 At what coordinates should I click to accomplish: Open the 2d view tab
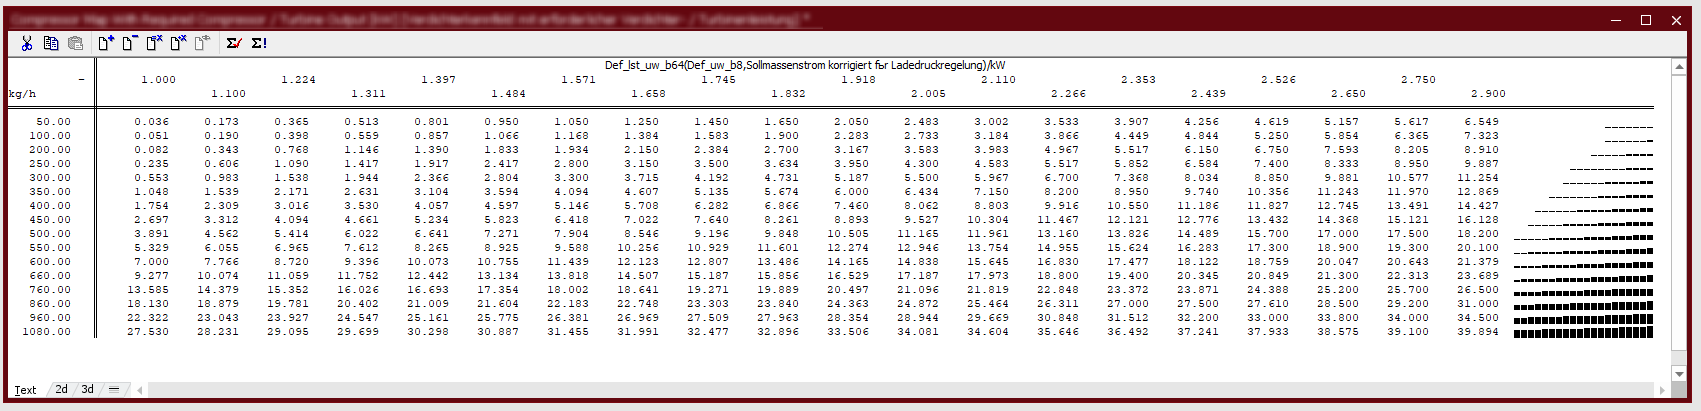click(62, 390)
